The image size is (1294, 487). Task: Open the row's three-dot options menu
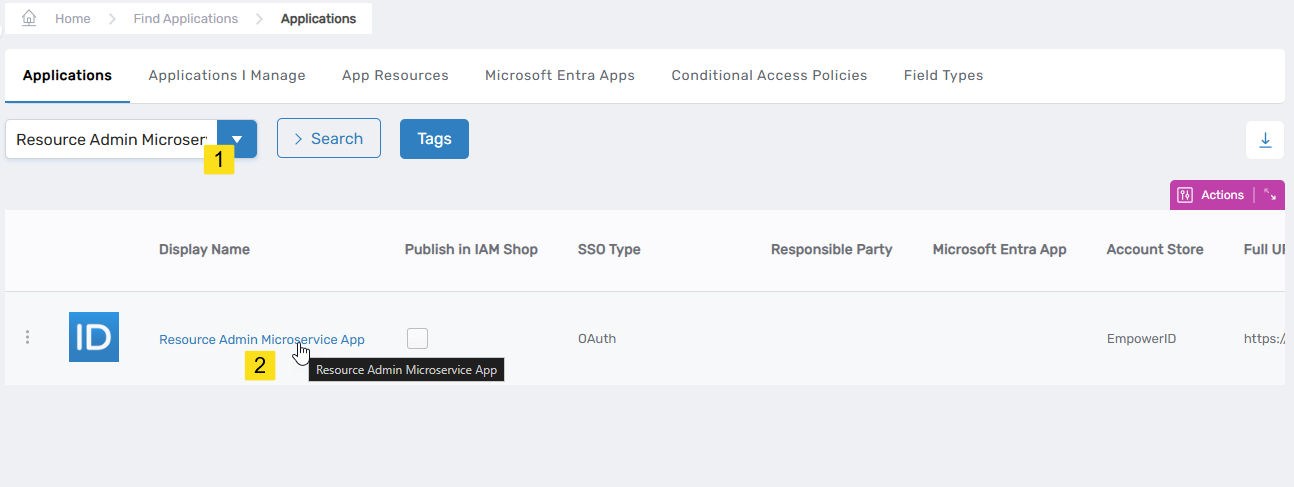[27, 338]
